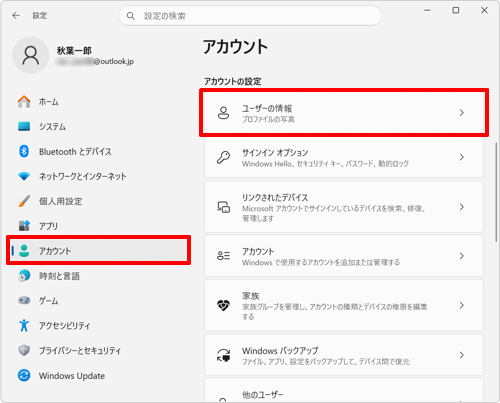Minimize the settings window

coord(427,10)
